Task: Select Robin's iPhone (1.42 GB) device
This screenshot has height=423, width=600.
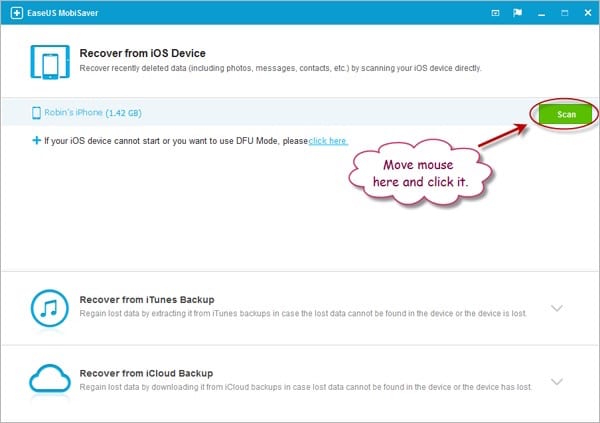Action: [x=93, y=113]
